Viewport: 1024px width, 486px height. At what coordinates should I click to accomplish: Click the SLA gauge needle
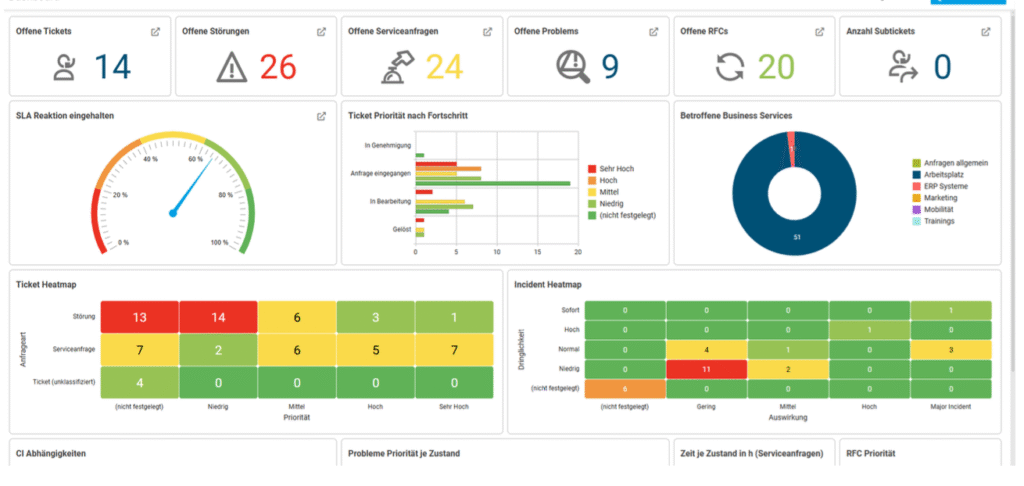coord(192,186)
